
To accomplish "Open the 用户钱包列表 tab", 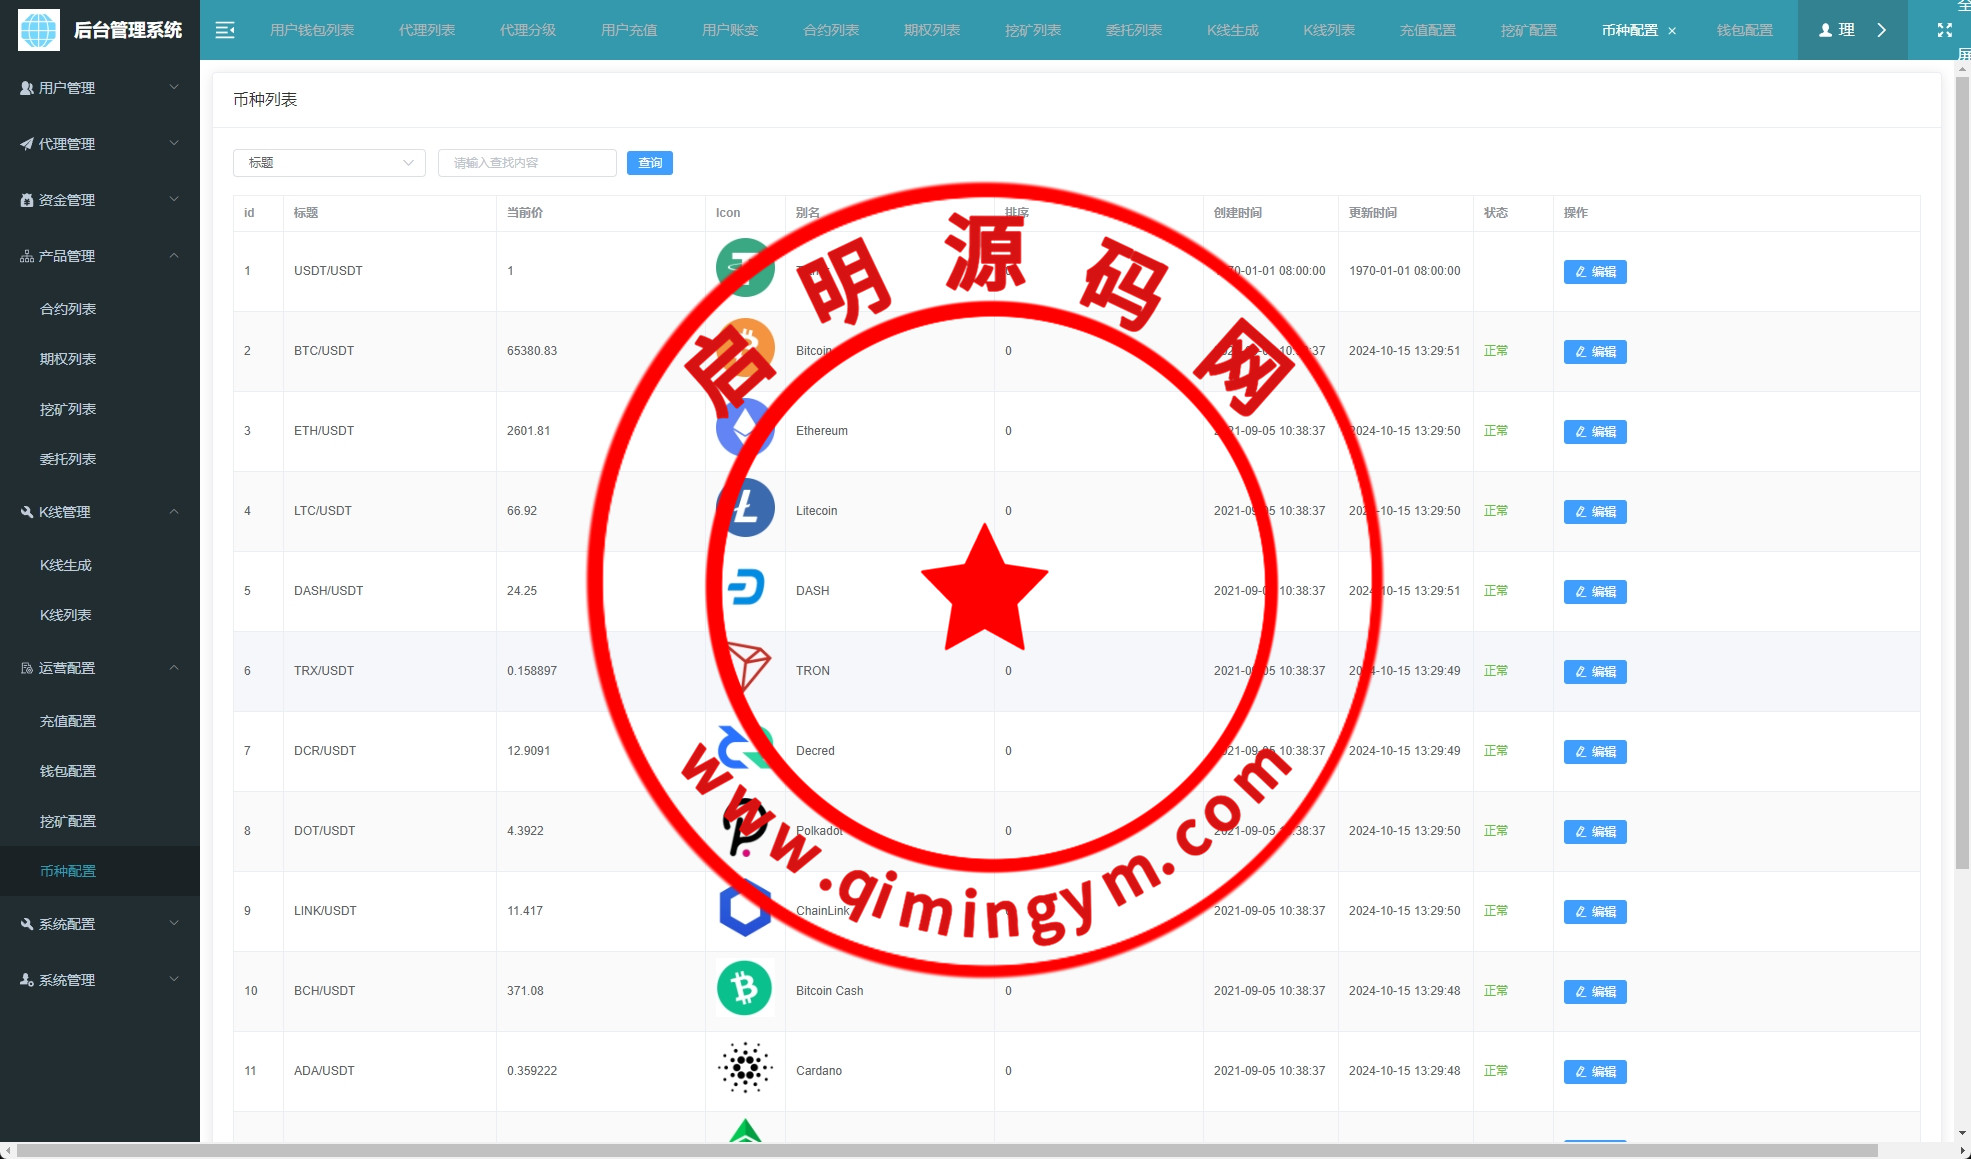I will pyautogui.click(x=312, y=30).
